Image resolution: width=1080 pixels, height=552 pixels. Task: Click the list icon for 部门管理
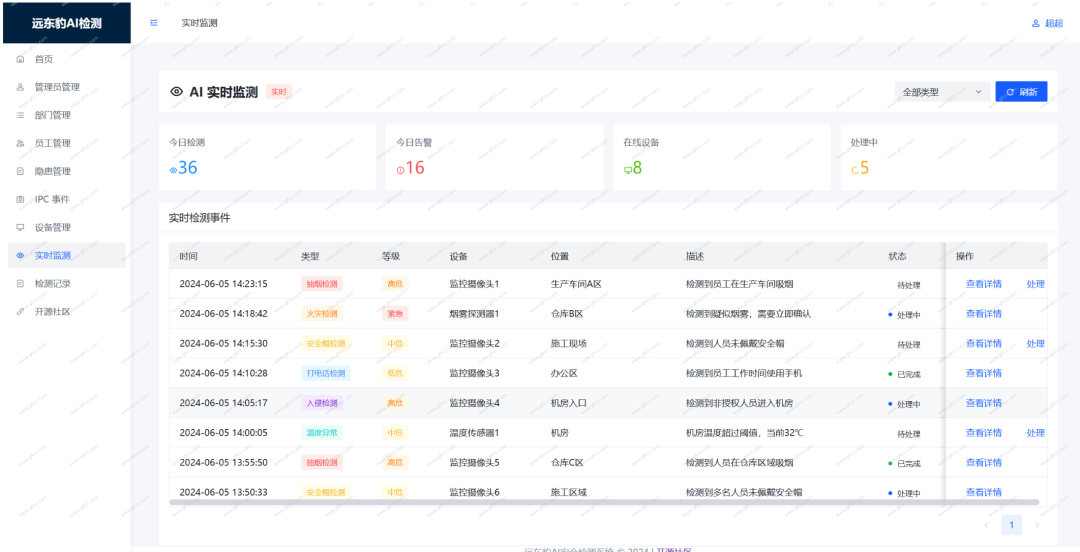click(20, 115)
